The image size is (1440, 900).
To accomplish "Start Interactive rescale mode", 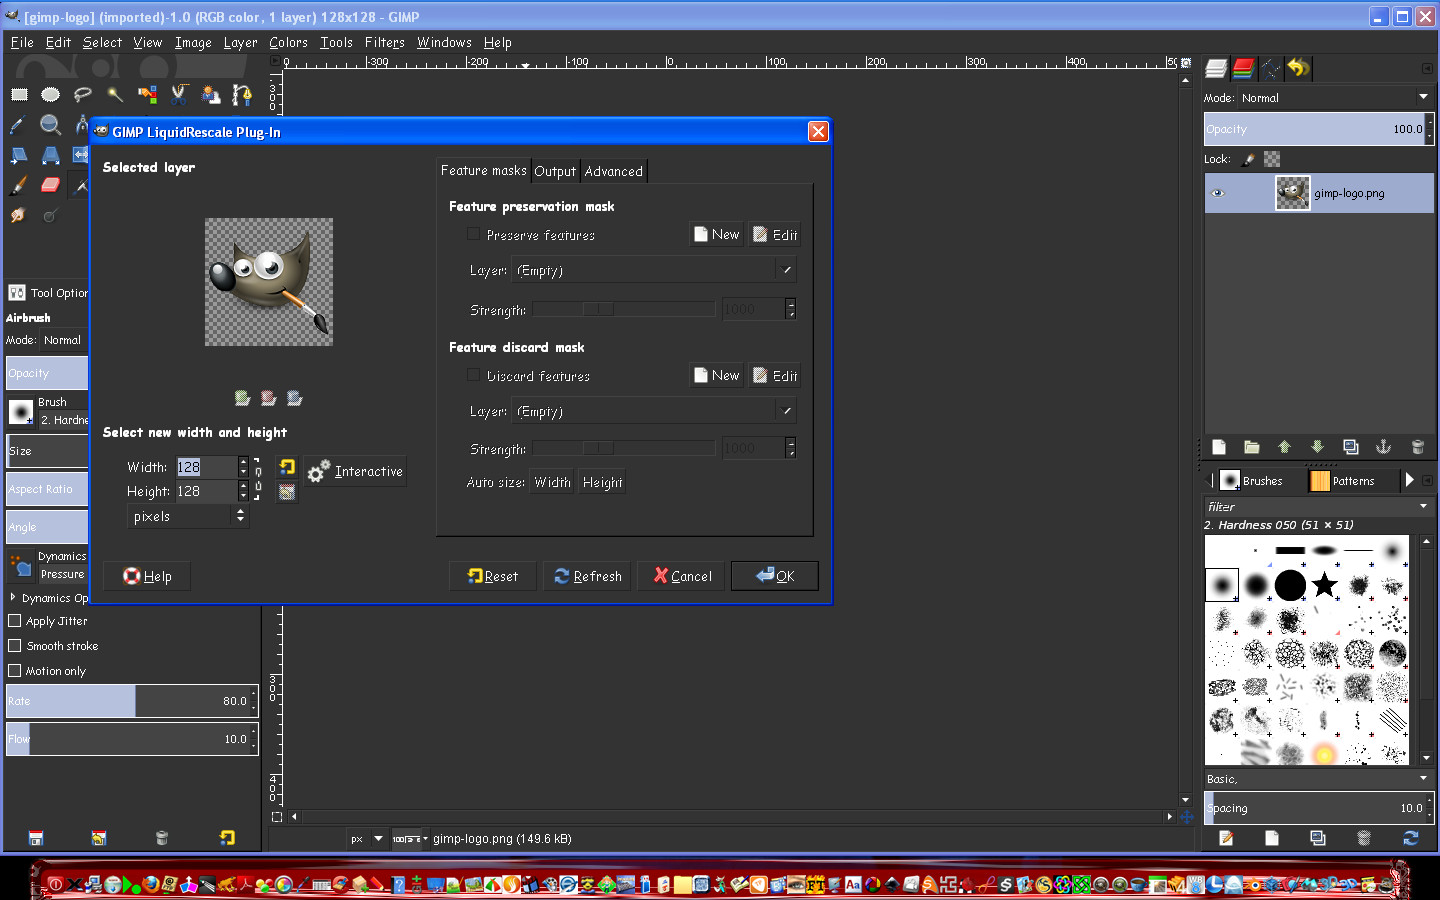I will click(356, 471).
